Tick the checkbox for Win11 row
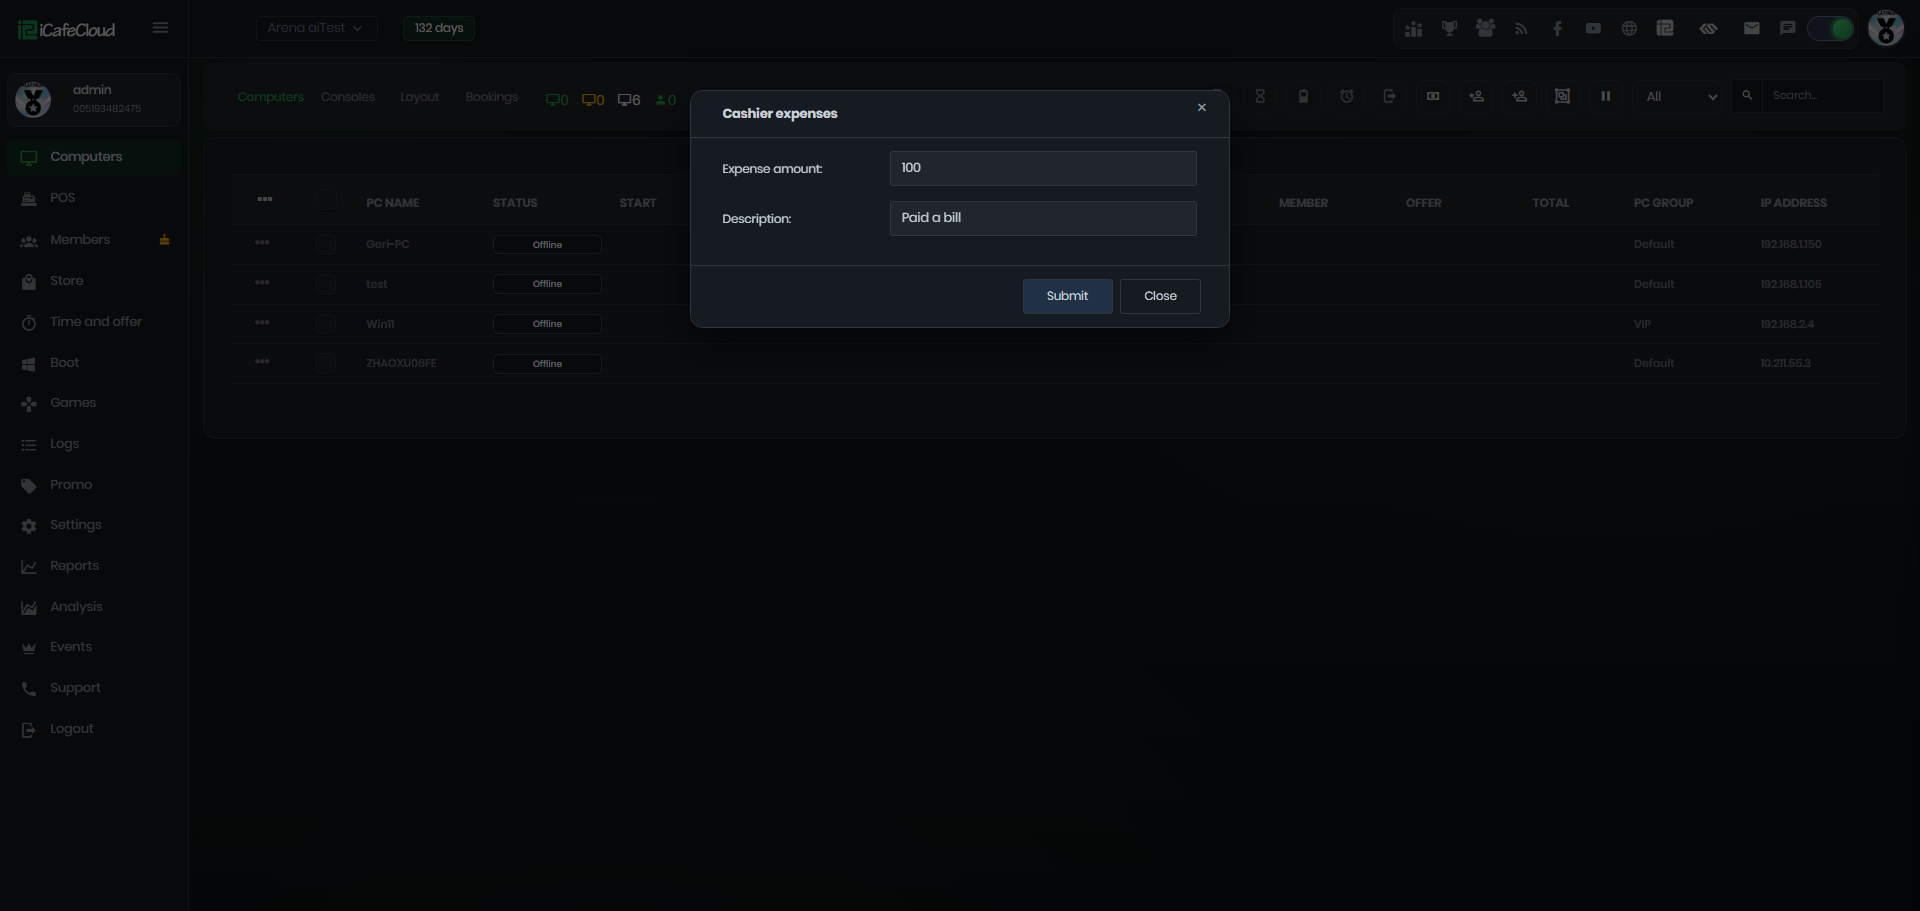1920x911 pixels. (x=325, y=324)
